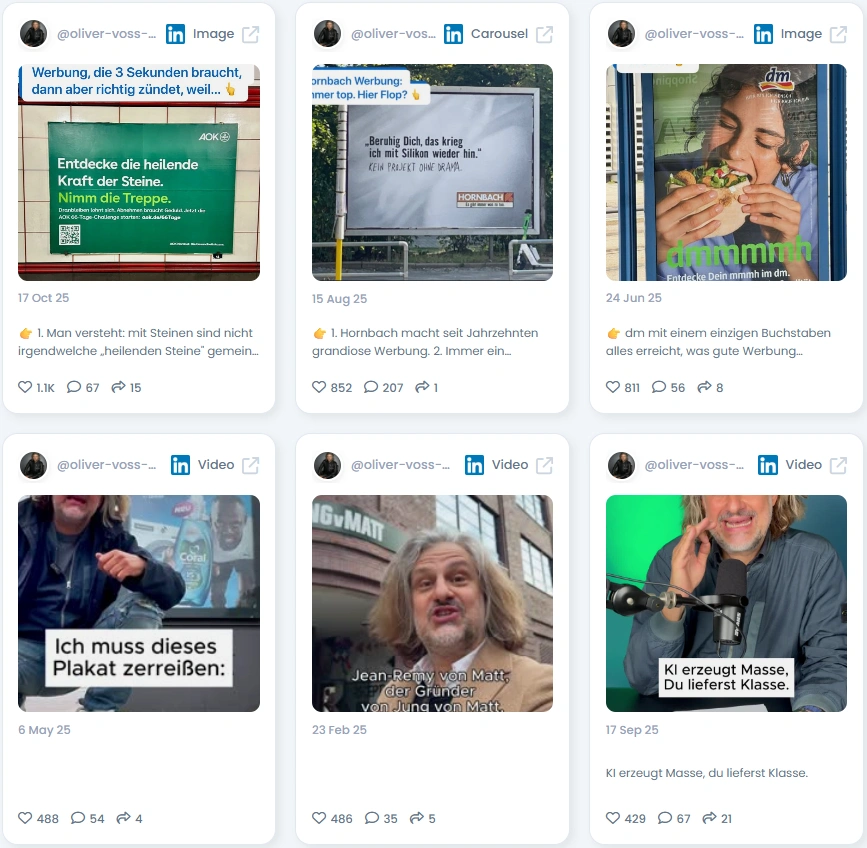Image resolution: width=867 pixels, height=848 pixels.
Task: Click heart icon with 1.1K likes
Action: pyautogui.click(x=25, y=387)
